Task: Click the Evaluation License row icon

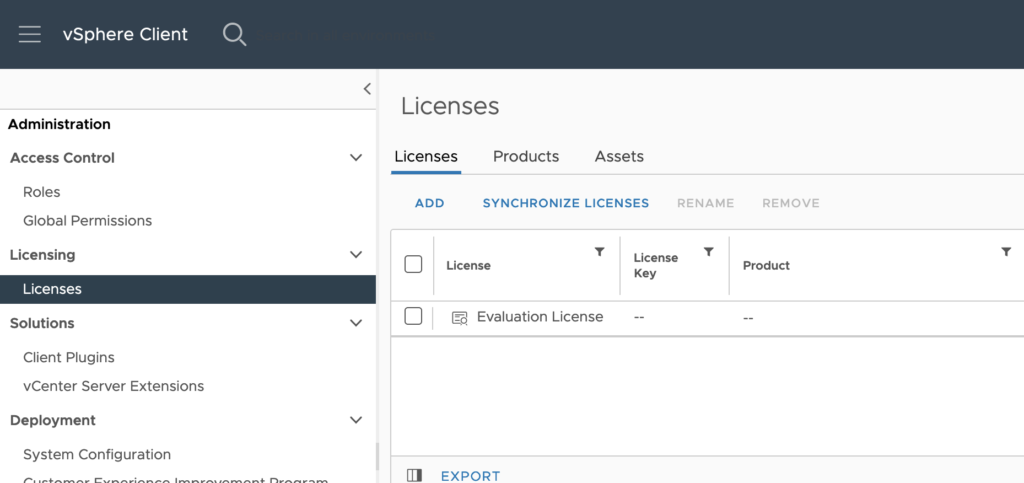Action: coord(459,318)
